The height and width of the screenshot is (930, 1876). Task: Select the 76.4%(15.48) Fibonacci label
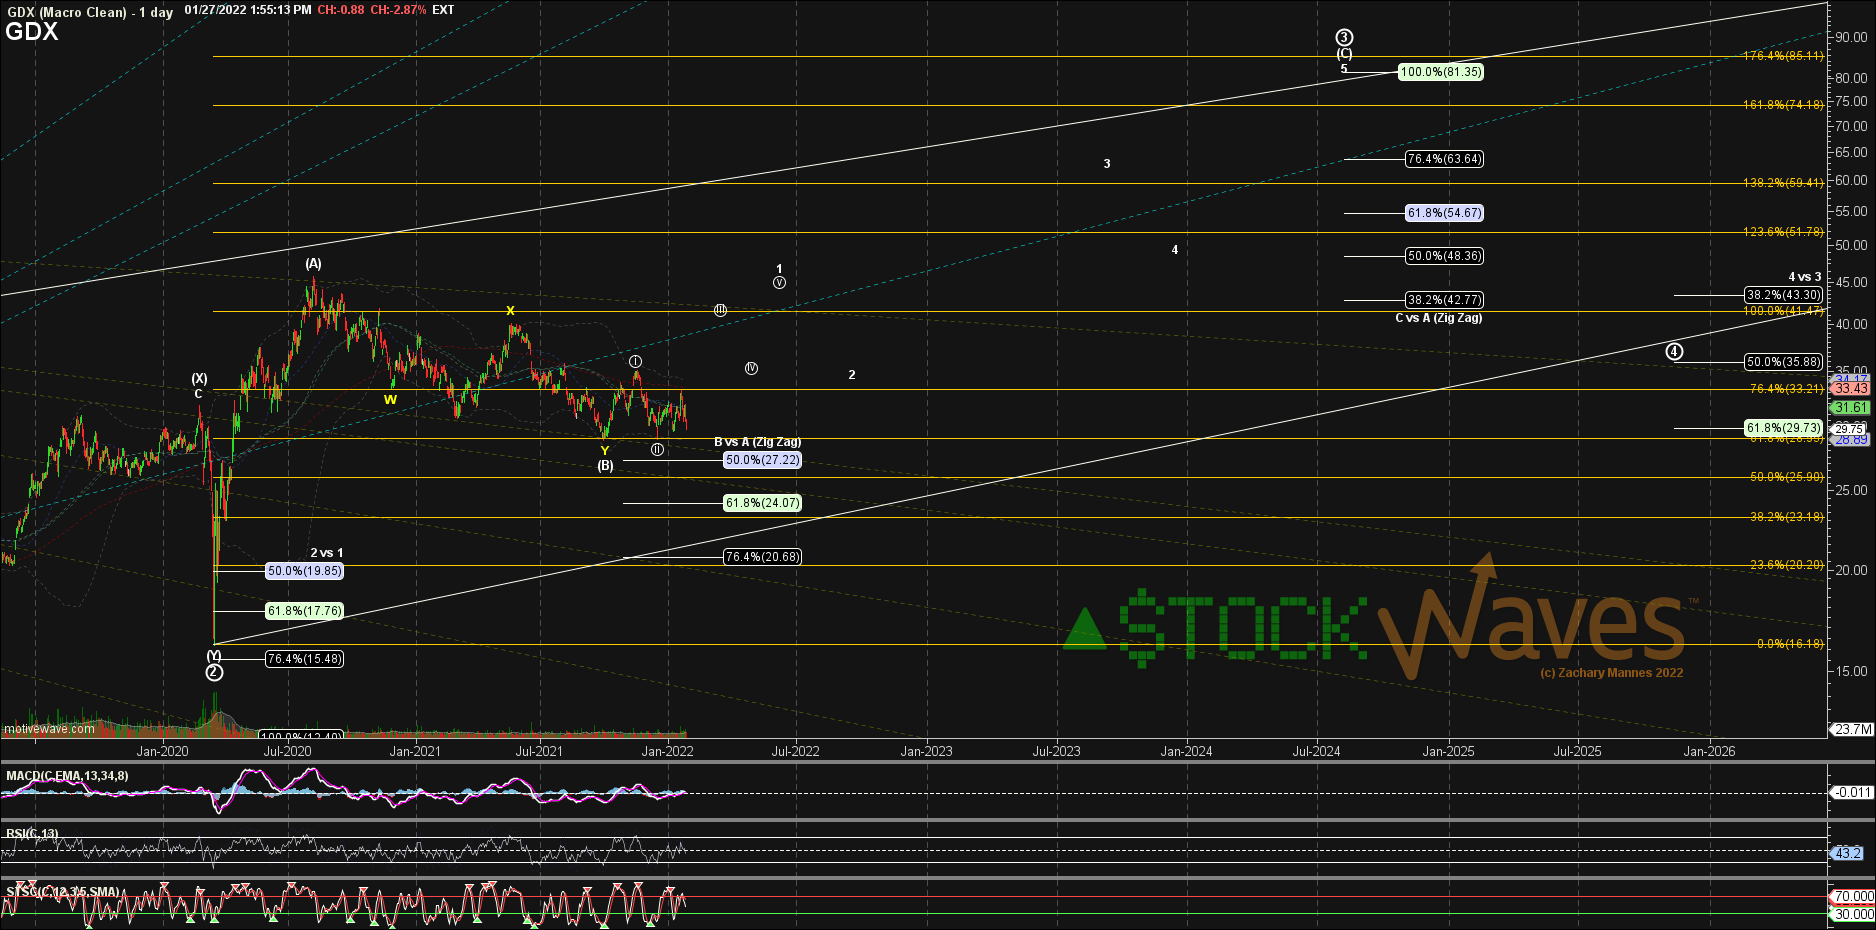(304, 659)
